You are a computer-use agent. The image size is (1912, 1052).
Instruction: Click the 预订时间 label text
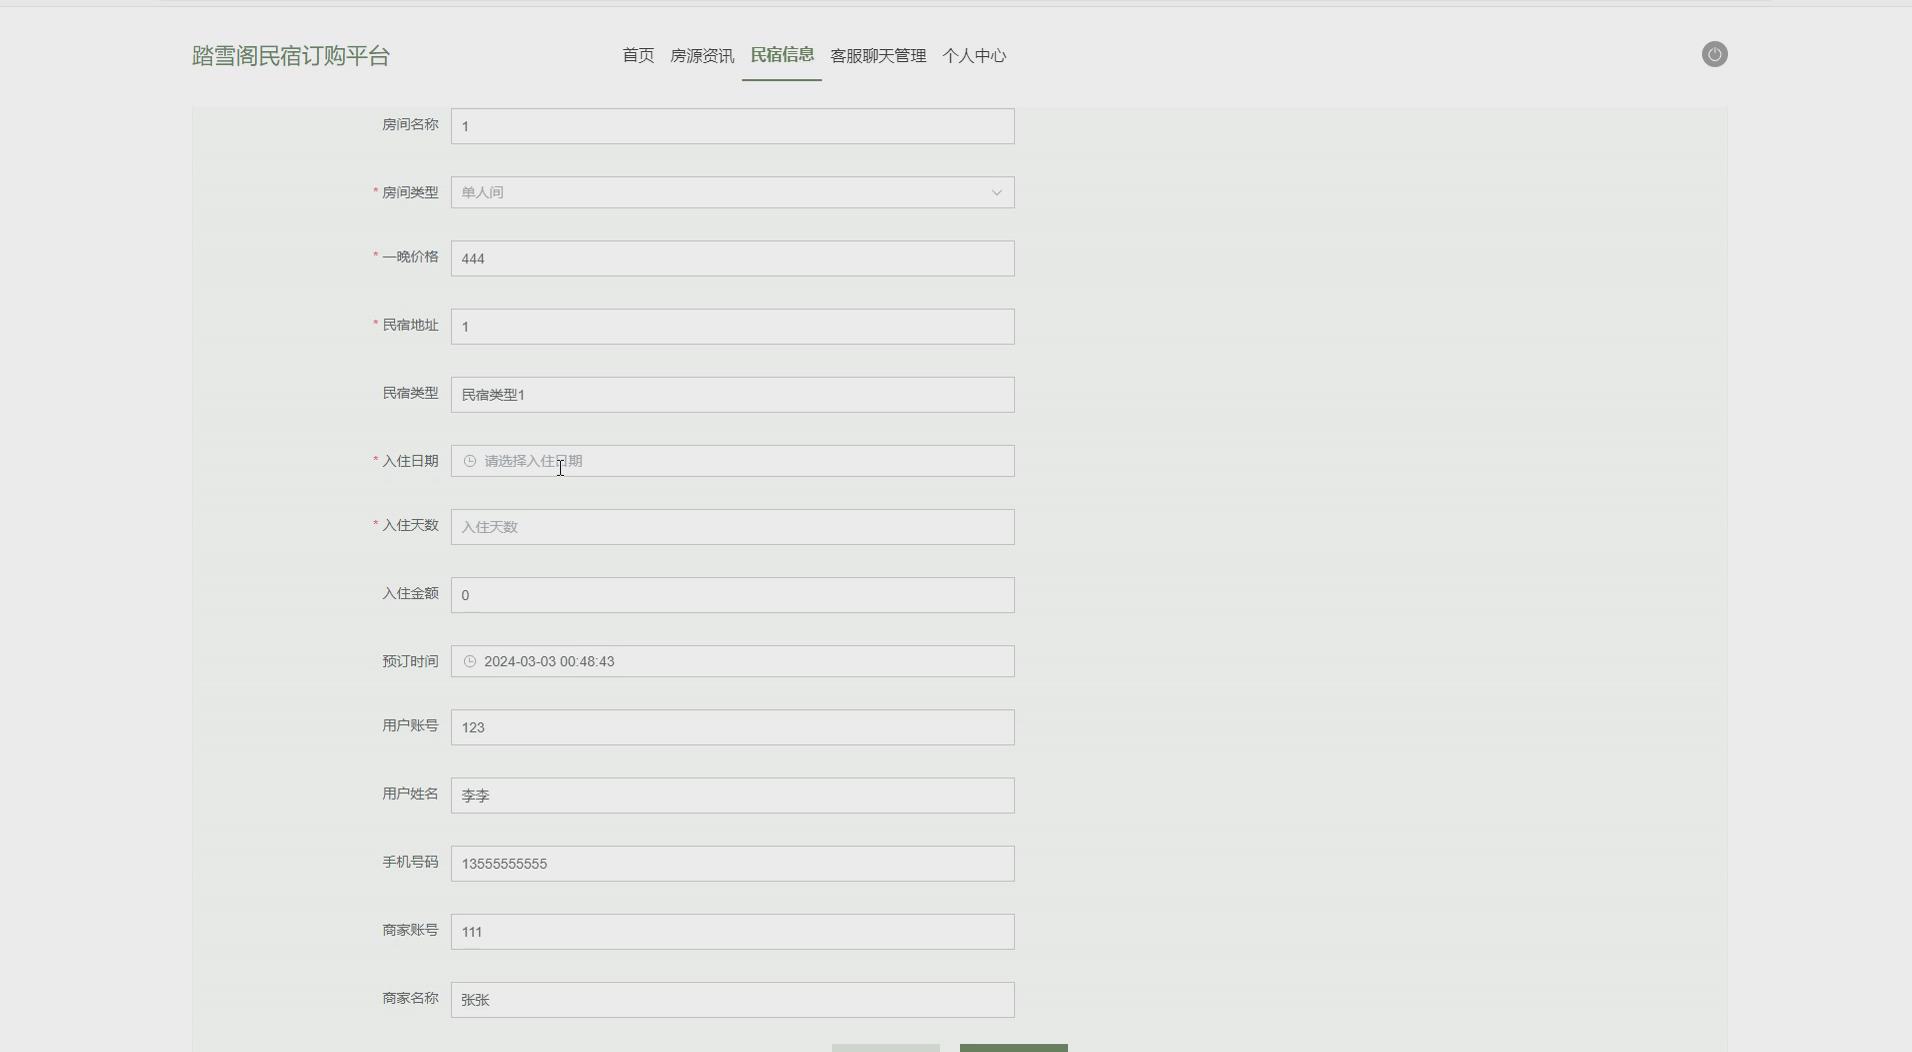(x=410, y=661)
